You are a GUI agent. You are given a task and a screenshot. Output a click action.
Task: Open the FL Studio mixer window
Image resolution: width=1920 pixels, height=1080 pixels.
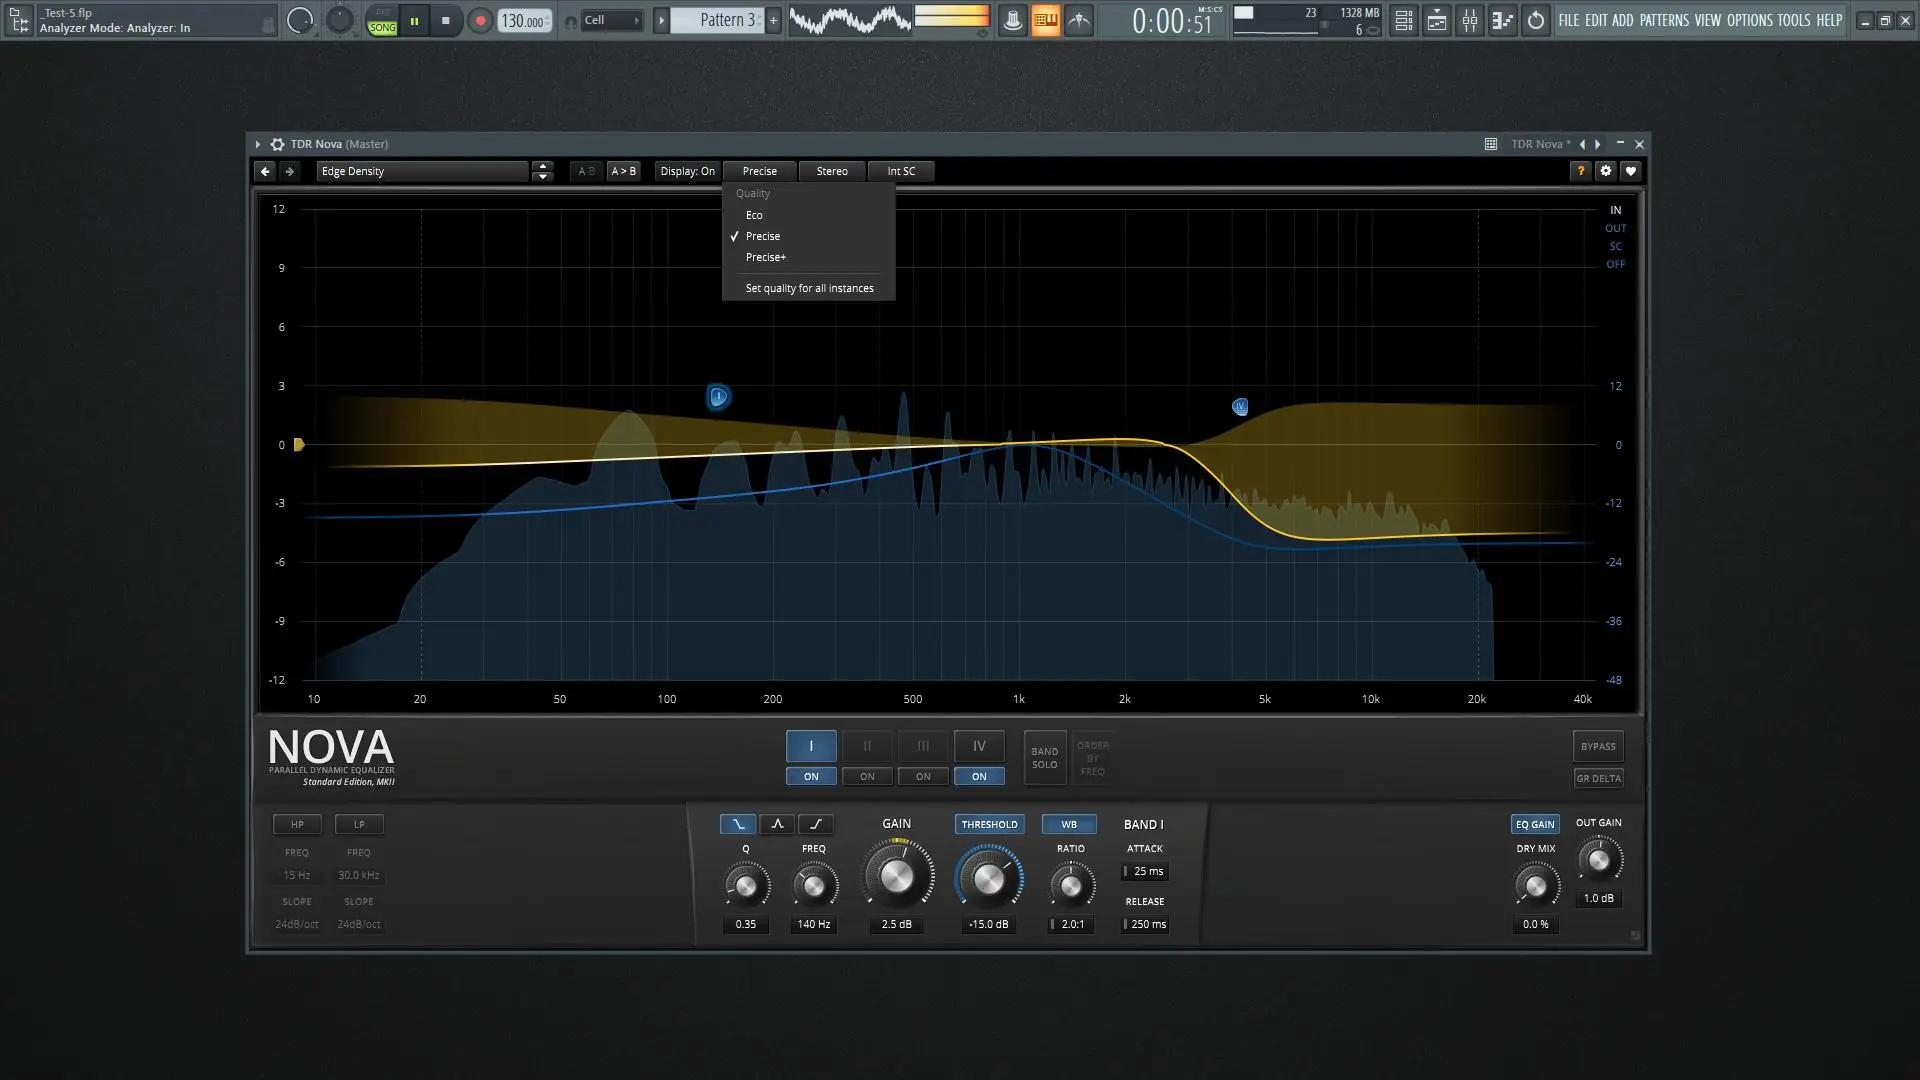coord(1469,20)
